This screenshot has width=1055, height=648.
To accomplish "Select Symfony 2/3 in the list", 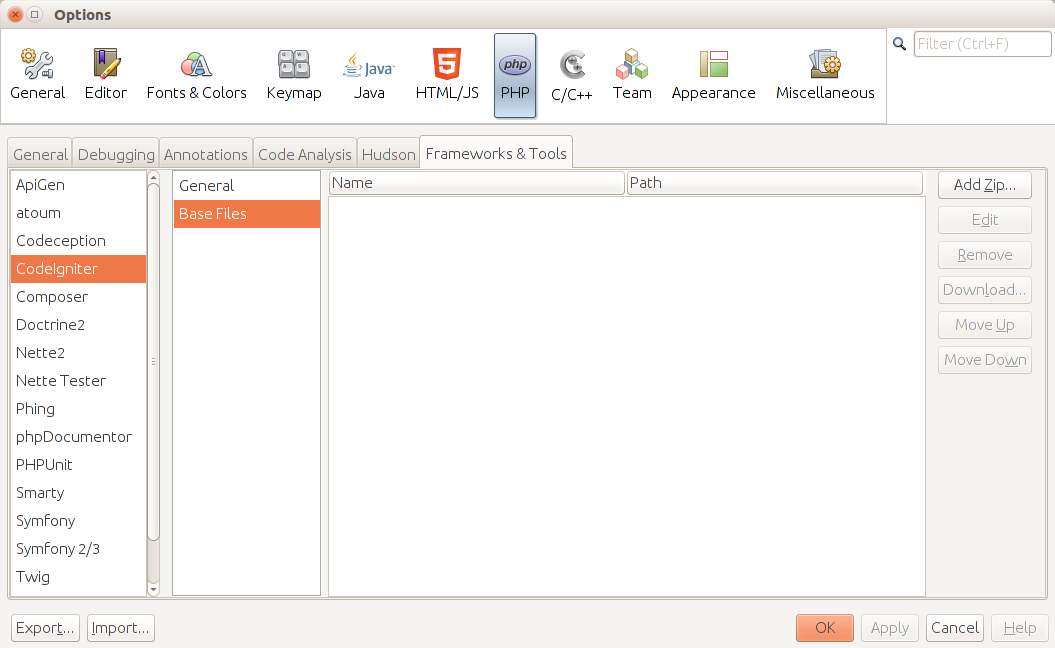I will (x=78, y=549).
